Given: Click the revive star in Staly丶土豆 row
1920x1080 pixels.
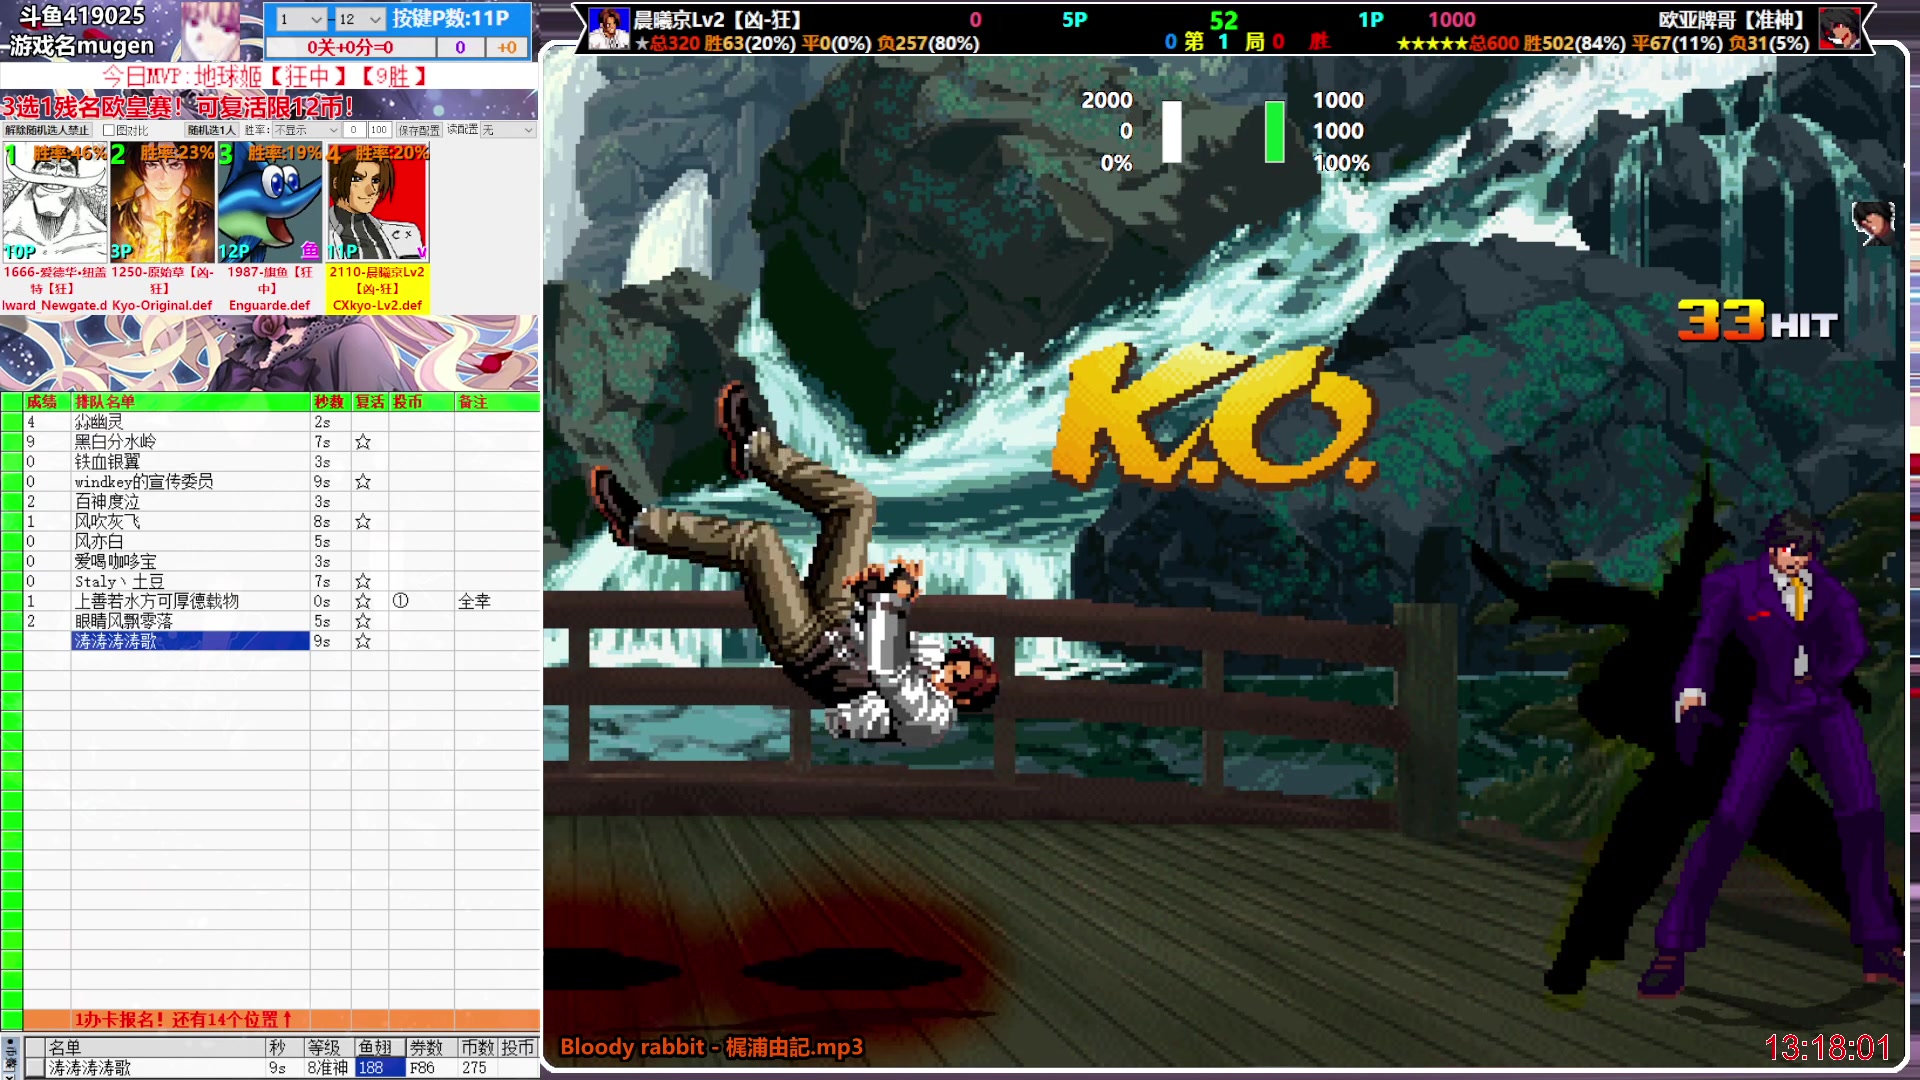Looking at the screenshot, I should tap(363, 582).
